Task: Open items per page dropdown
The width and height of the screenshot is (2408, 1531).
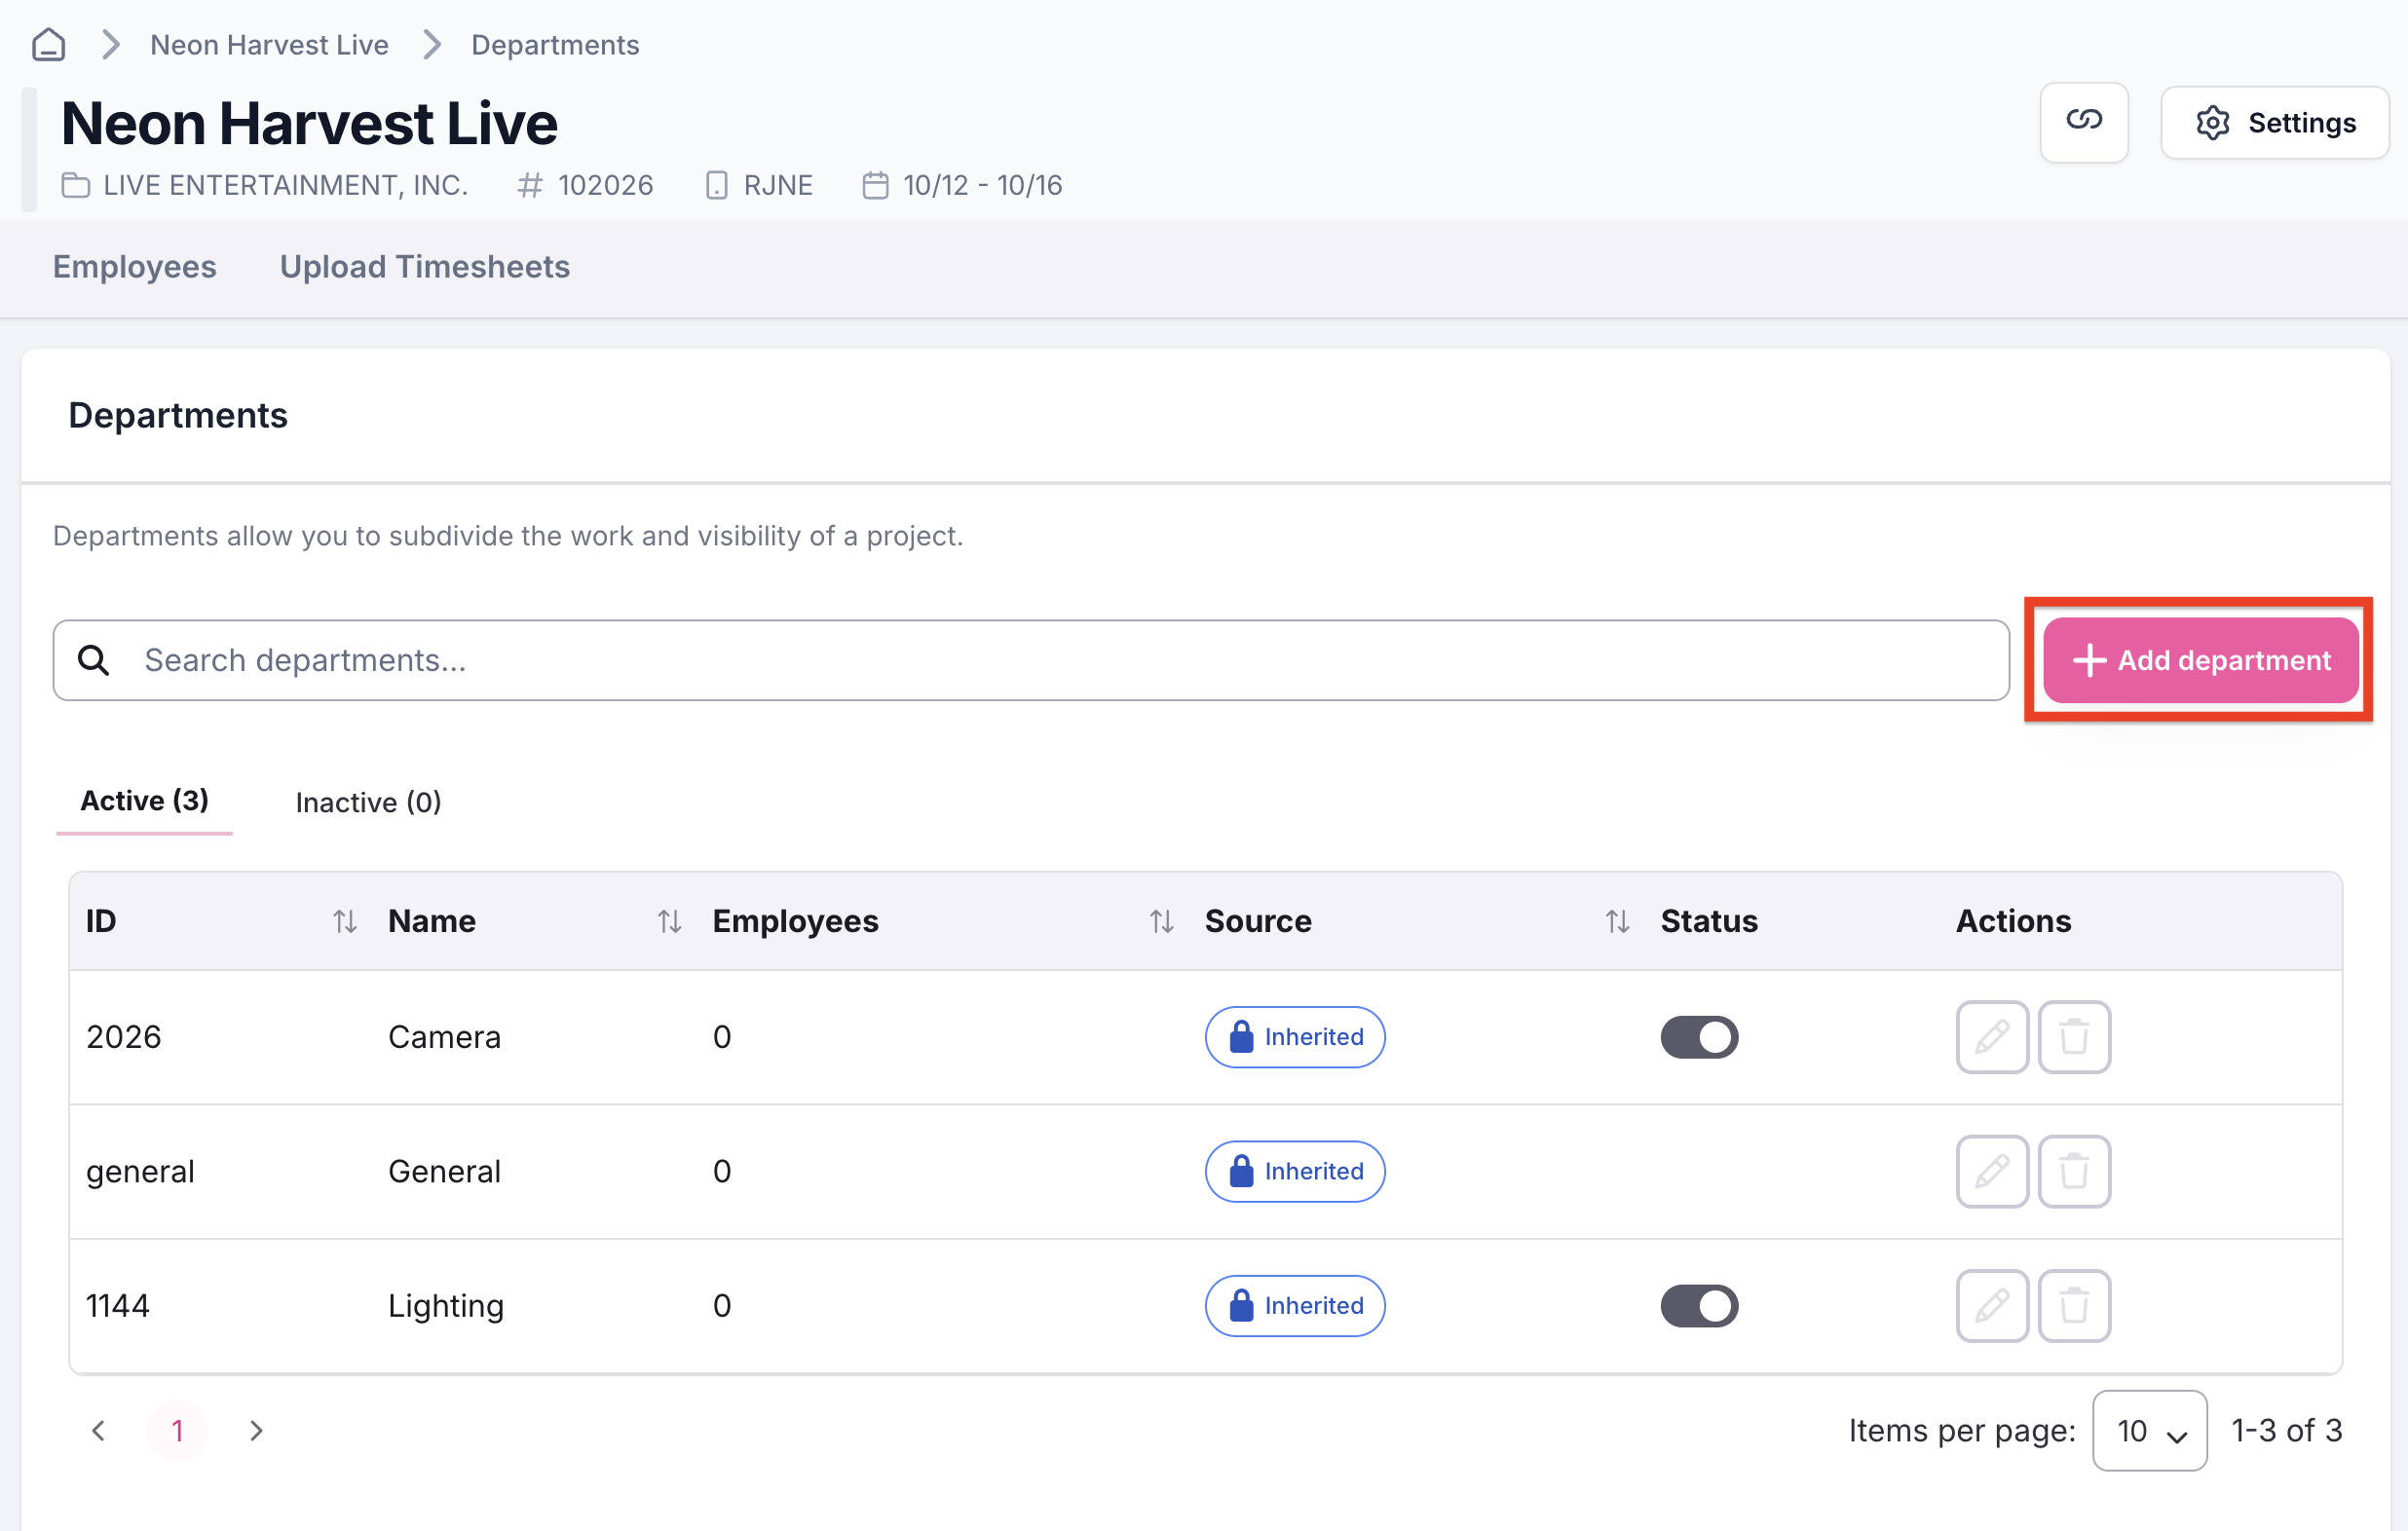Action: [2149, 1431]
